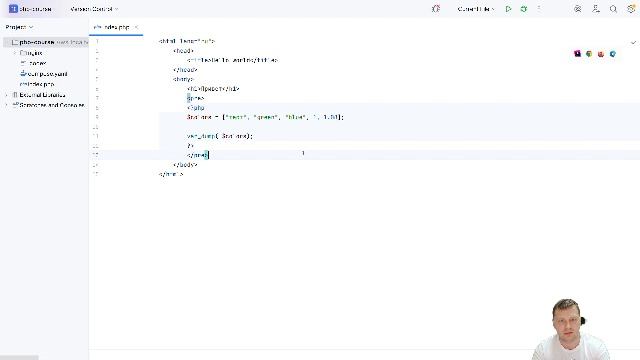Click the $colors array assignment line
The image size is (640, 360).
[x=265, y=117]
